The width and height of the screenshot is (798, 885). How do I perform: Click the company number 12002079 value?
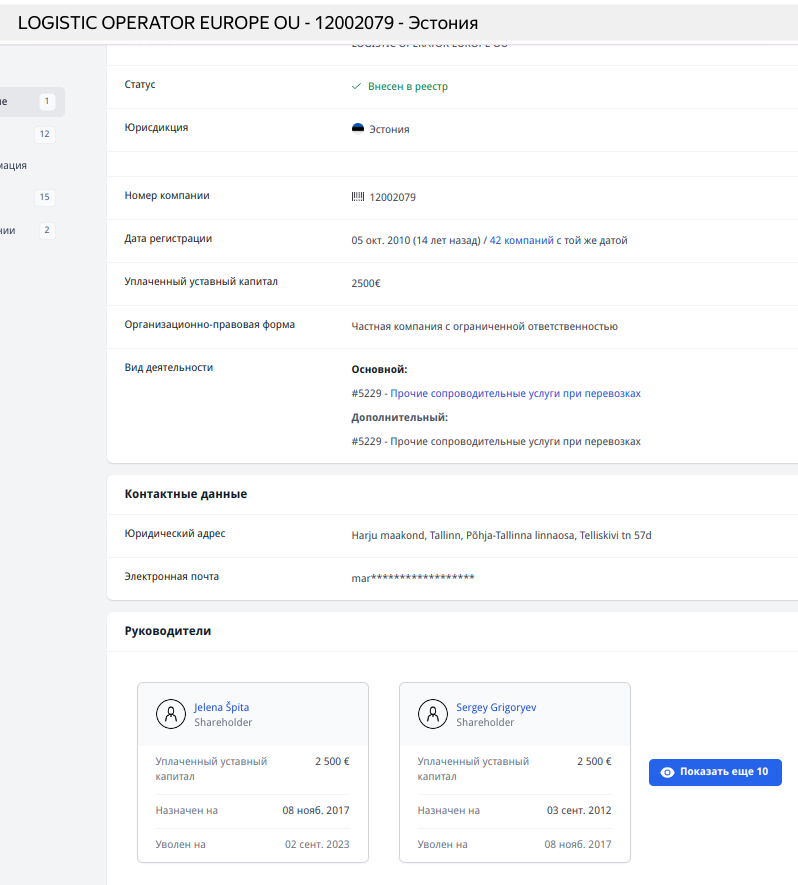coord(393,197)
